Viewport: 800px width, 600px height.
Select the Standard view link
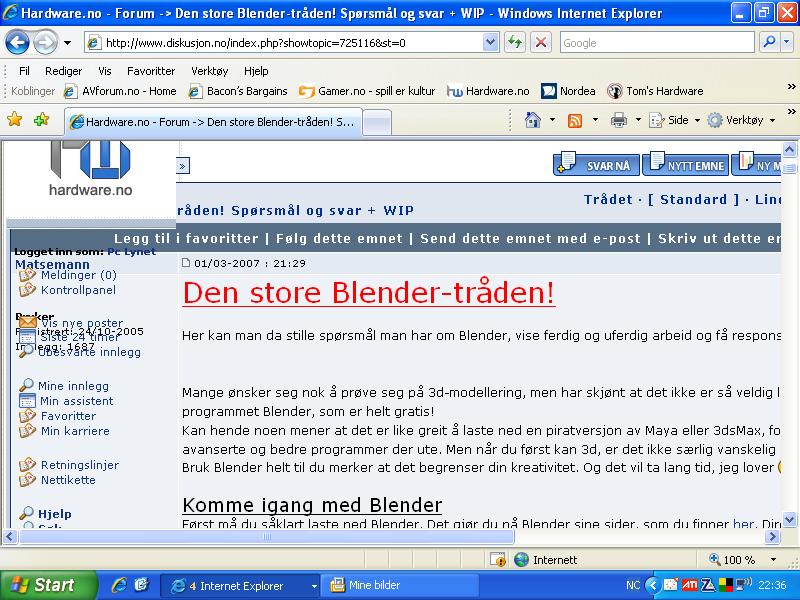coord(693,199)
